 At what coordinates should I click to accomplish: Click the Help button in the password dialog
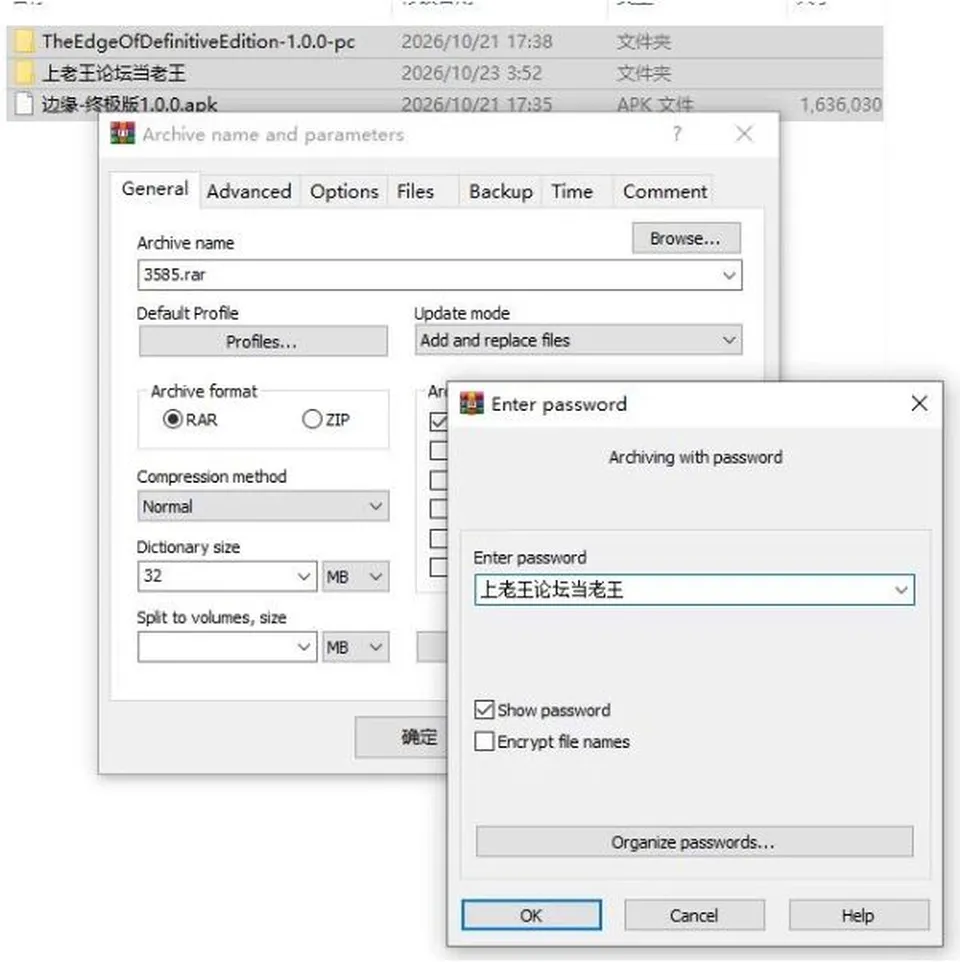[859, 915]
